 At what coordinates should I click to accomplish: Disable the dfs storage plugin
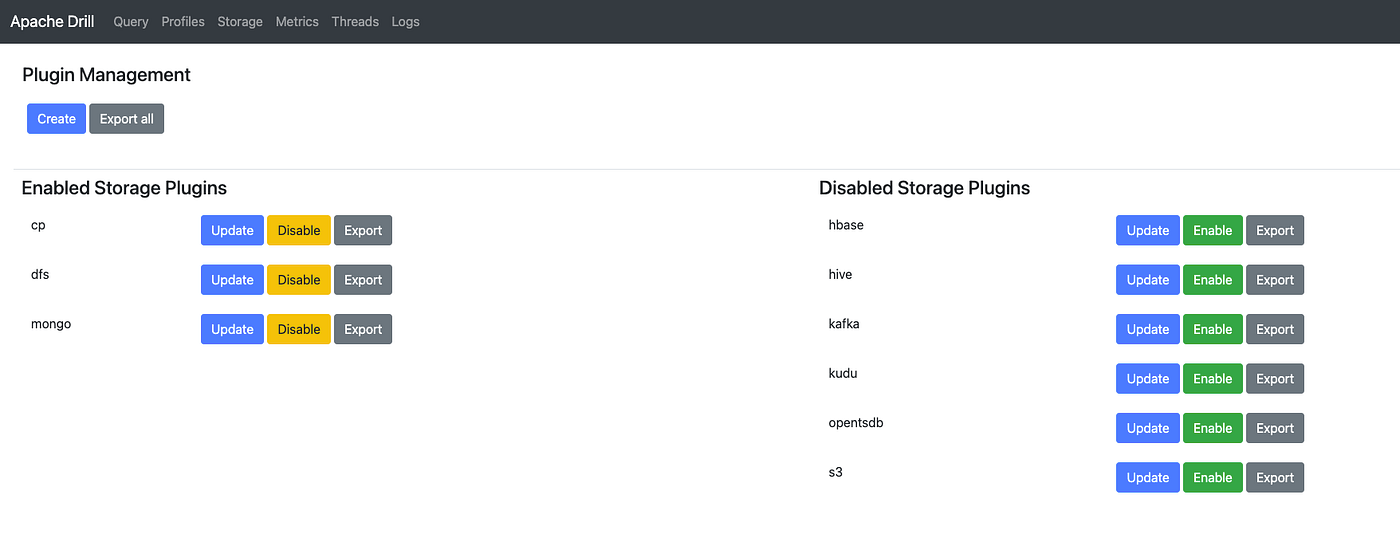299,280
